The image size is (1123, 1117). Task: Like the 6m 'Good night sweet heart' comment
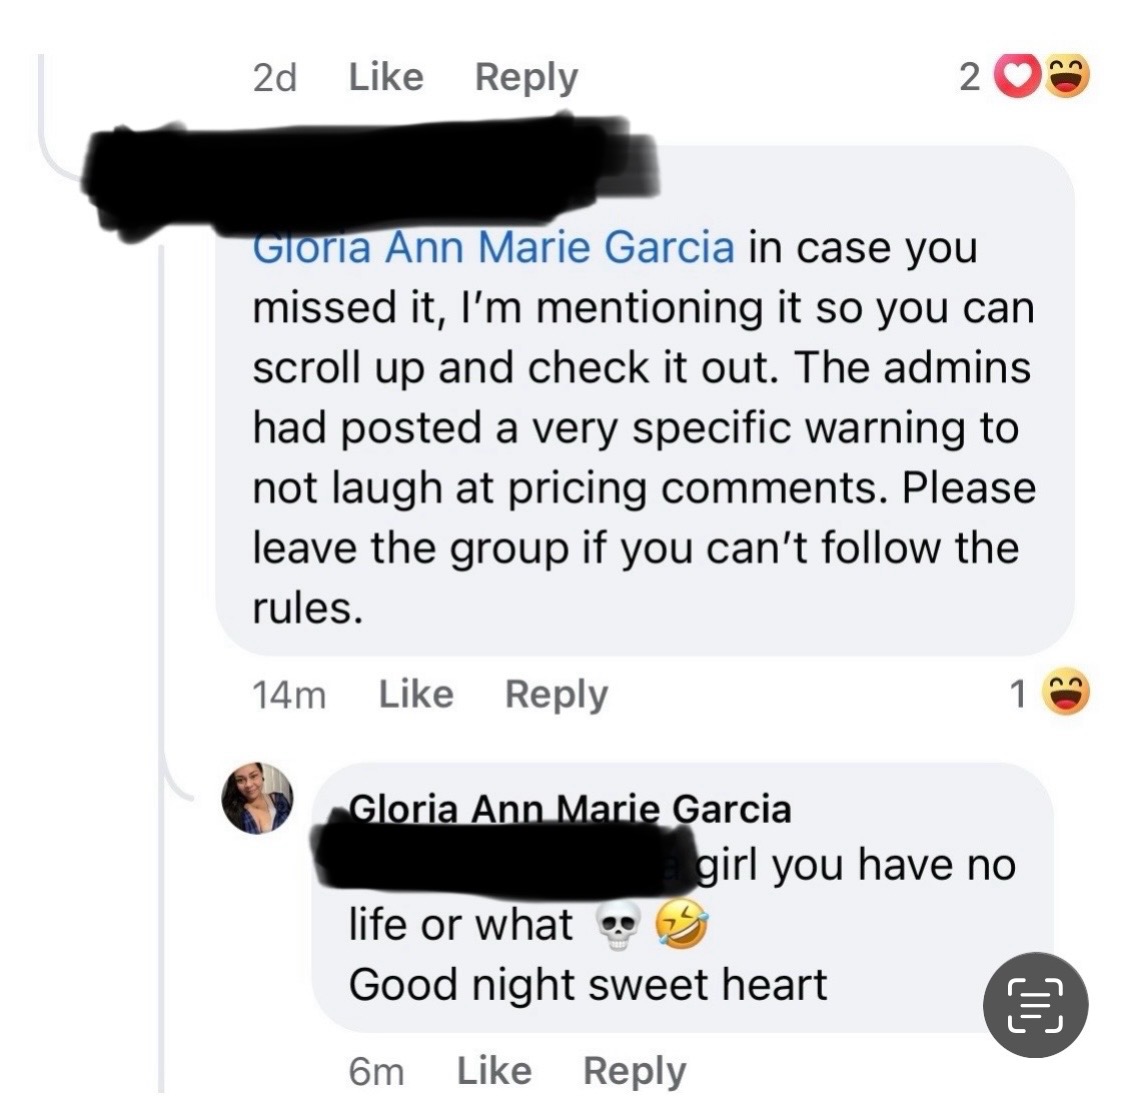(494, 1071)
